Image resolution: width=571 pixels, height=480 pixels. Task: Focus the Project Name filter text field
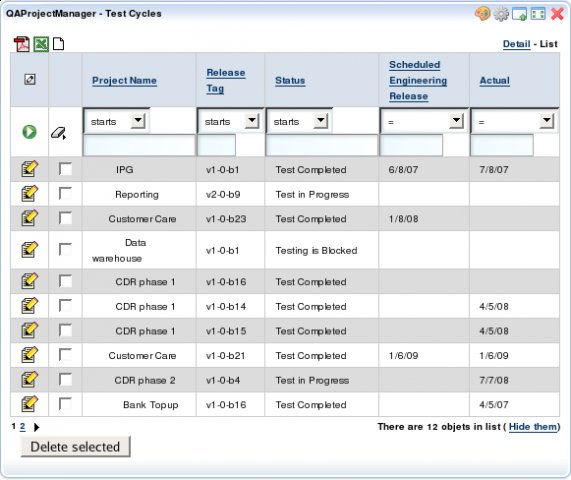pyautogui.click(x=139, y=145)
